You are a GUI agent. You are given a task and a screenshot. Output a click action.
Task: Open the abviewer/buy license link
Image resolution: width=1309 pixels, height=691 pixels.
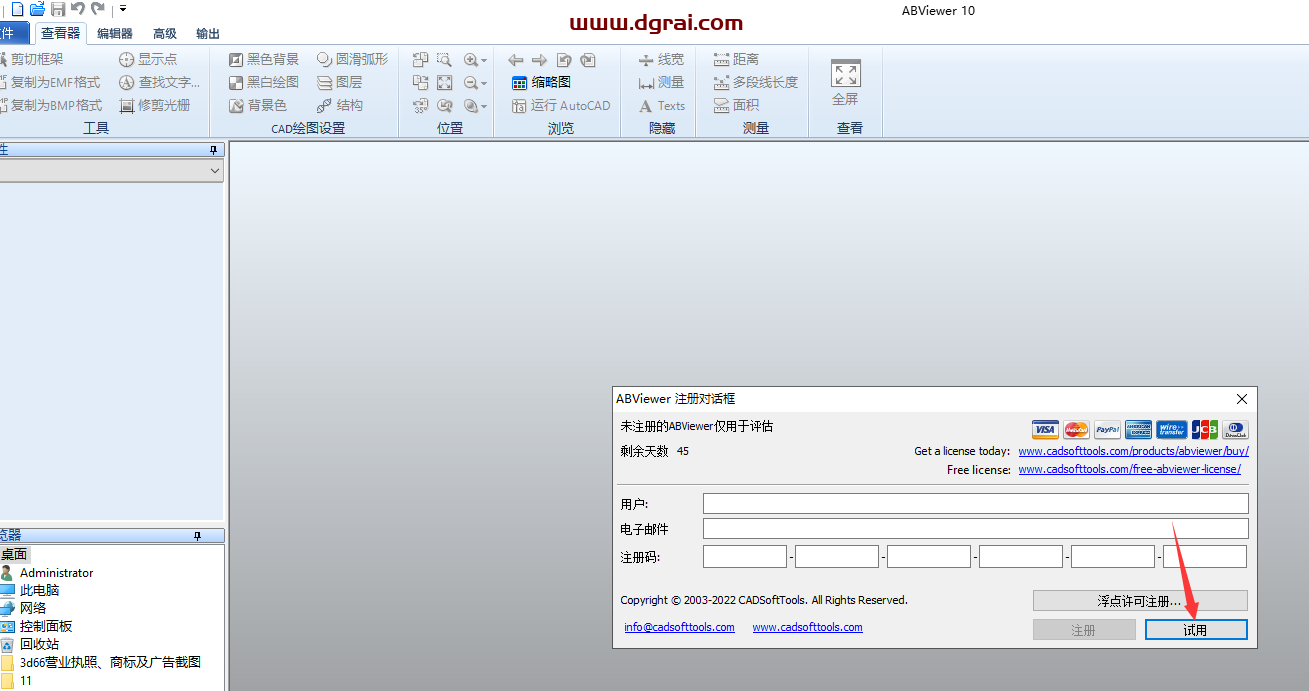(1133, 451)
